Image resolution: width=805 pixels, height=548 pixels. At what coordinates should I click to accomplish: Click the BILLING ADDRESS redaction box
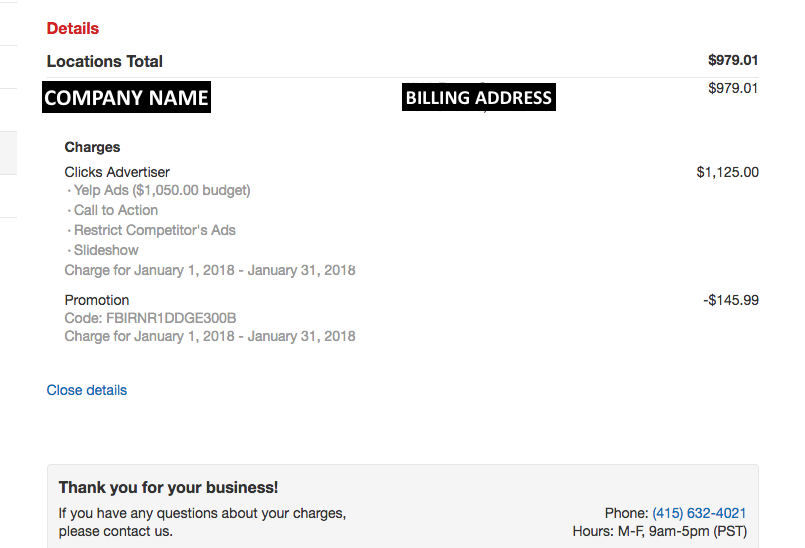pos(478,97)
